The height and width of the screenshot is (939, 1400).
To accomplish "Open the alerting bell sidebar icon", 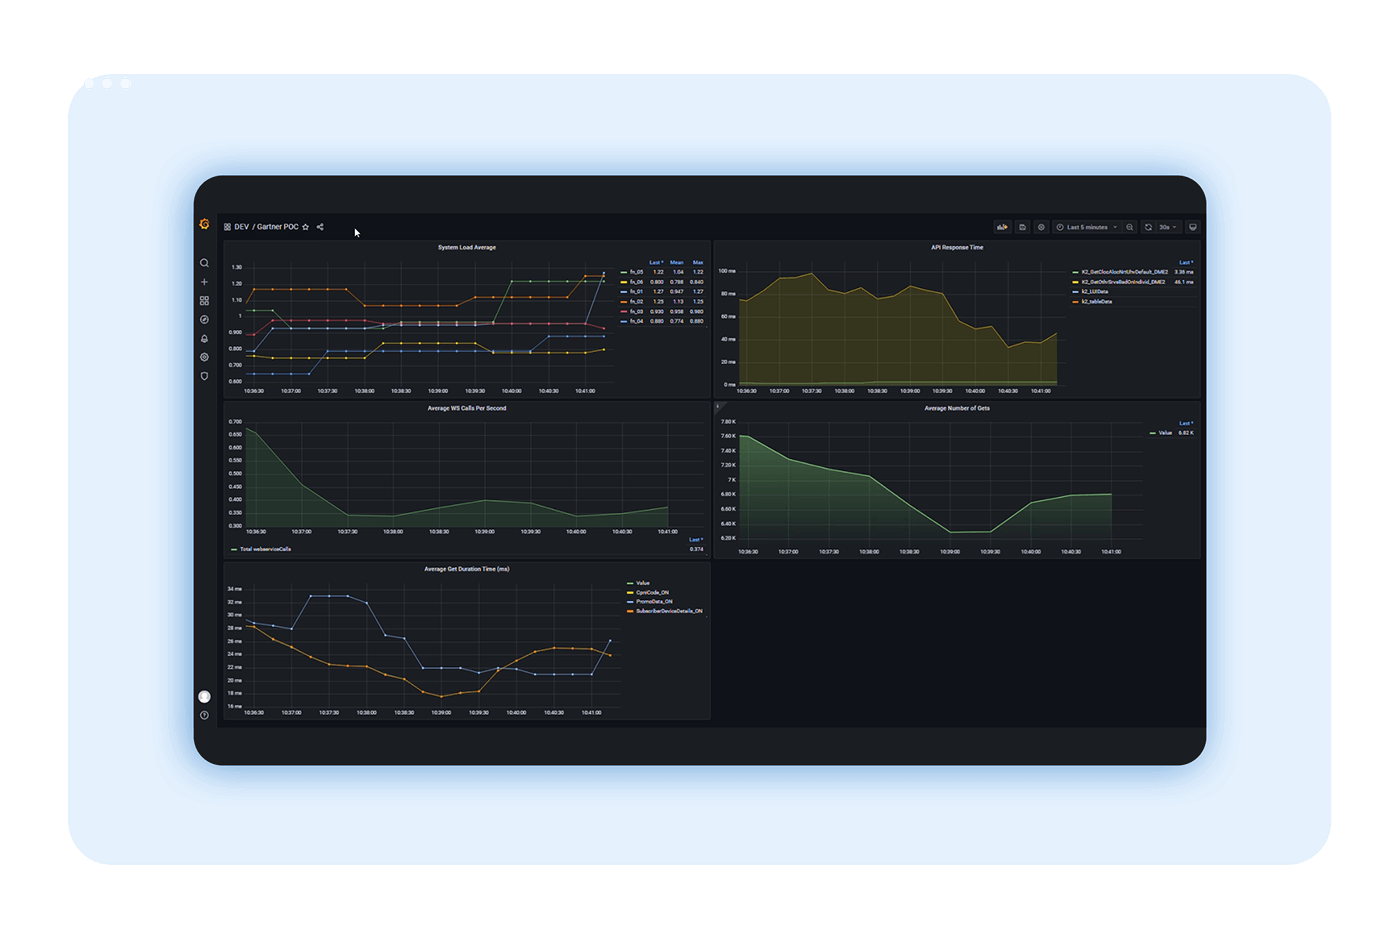I will (204, 339).
